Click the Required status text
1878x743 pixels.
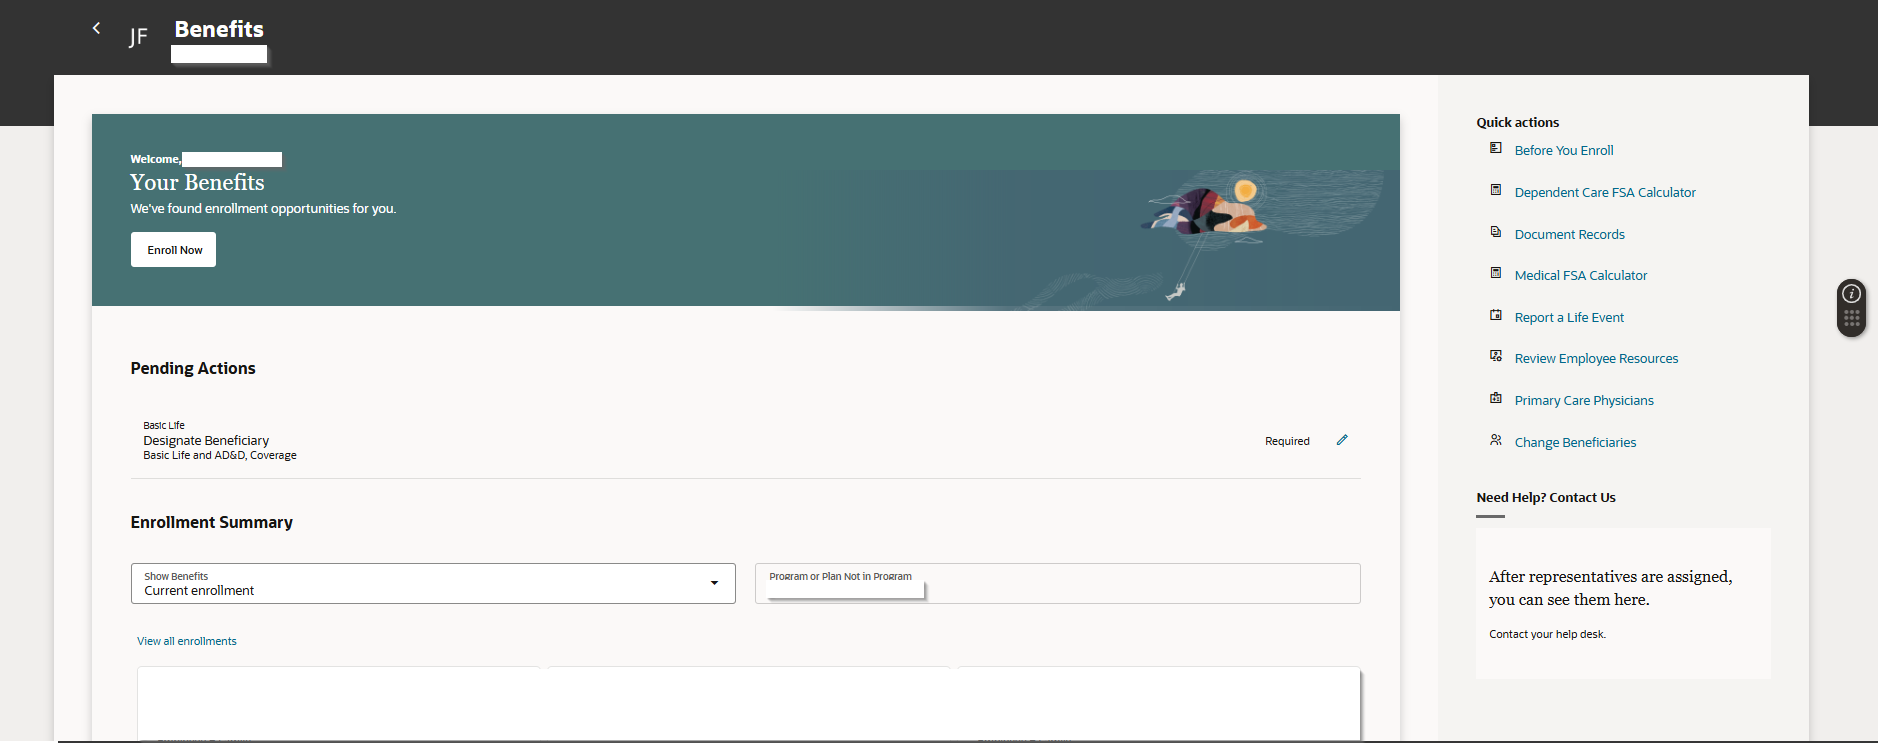(1287, 441)
